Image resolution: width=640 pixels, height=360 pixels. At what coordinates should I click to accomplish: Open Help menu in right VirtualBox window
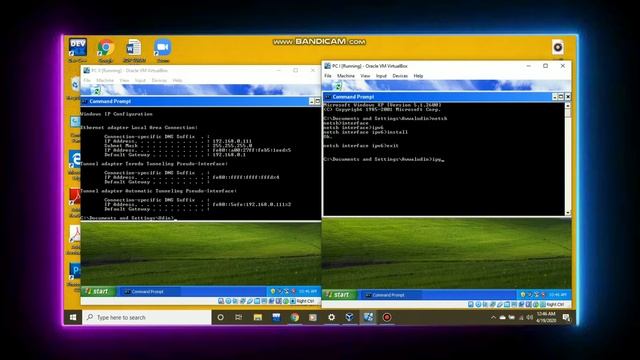tap(418, 76)
